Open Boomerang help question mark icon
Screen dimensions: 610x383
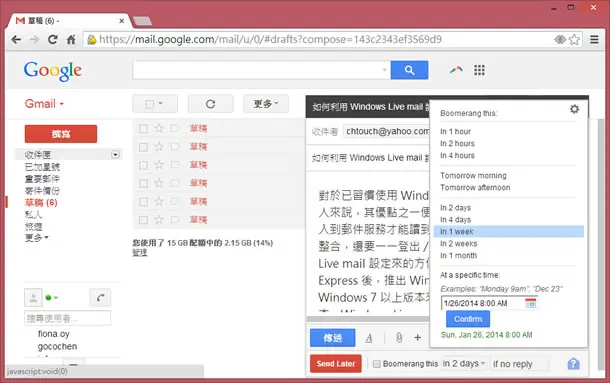point(573,364)
